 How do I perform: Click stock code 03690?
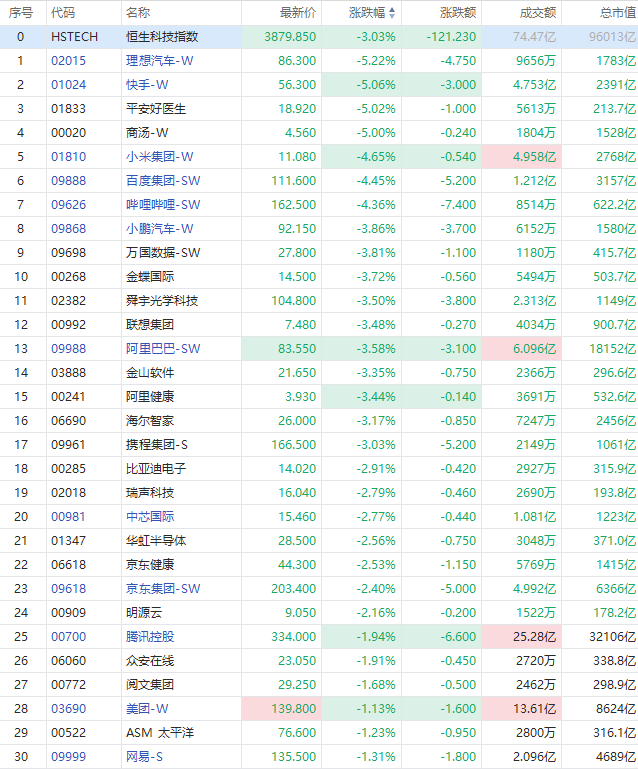(68, 710)
